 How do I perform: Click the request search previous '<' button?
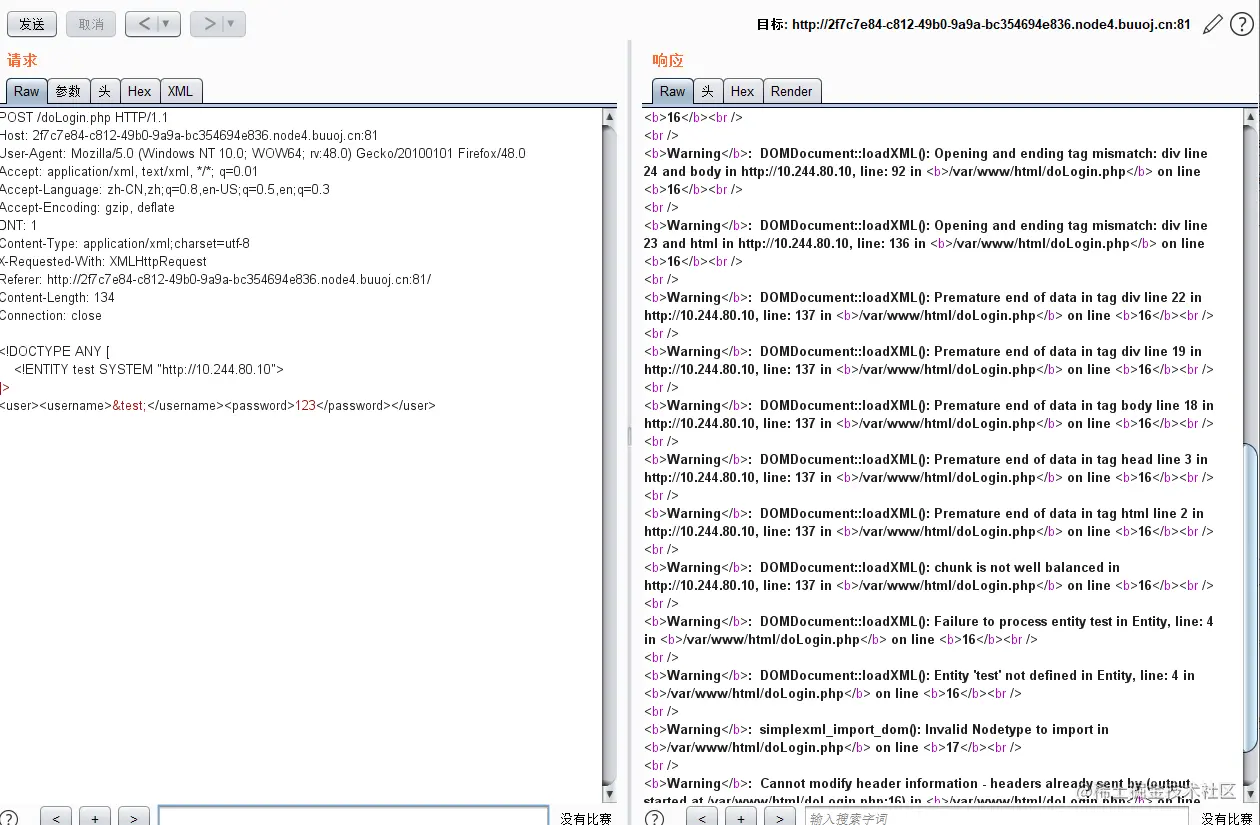pyautogui.click(x=56, y=818)
